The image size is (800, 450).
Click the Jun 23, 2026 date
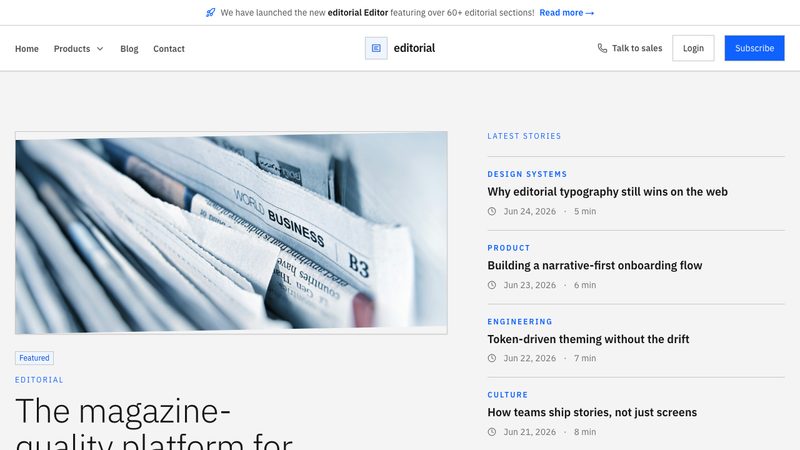(x=530, y=285)
